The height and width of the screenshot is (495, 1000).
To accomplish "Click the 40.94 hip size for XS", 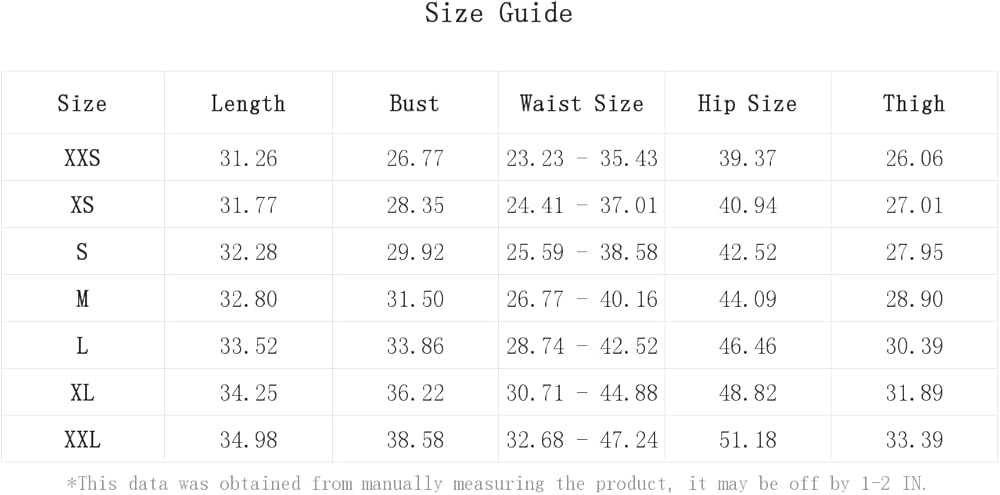I will click(747, 205).
